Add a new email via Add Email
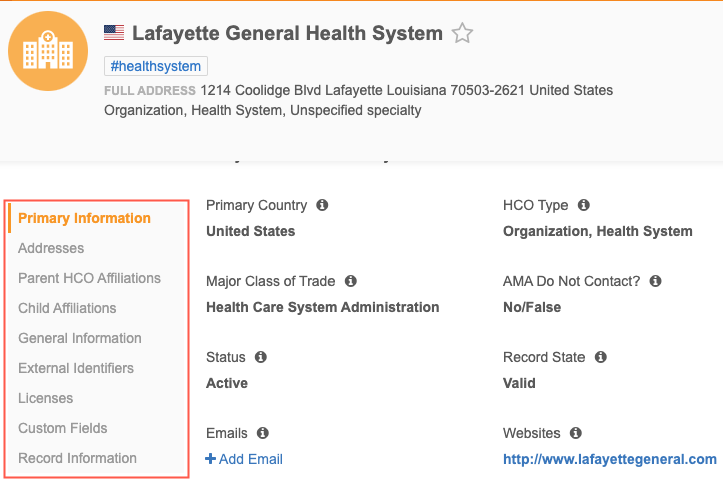This screenshot has height=479, width=723. [244, 459]
